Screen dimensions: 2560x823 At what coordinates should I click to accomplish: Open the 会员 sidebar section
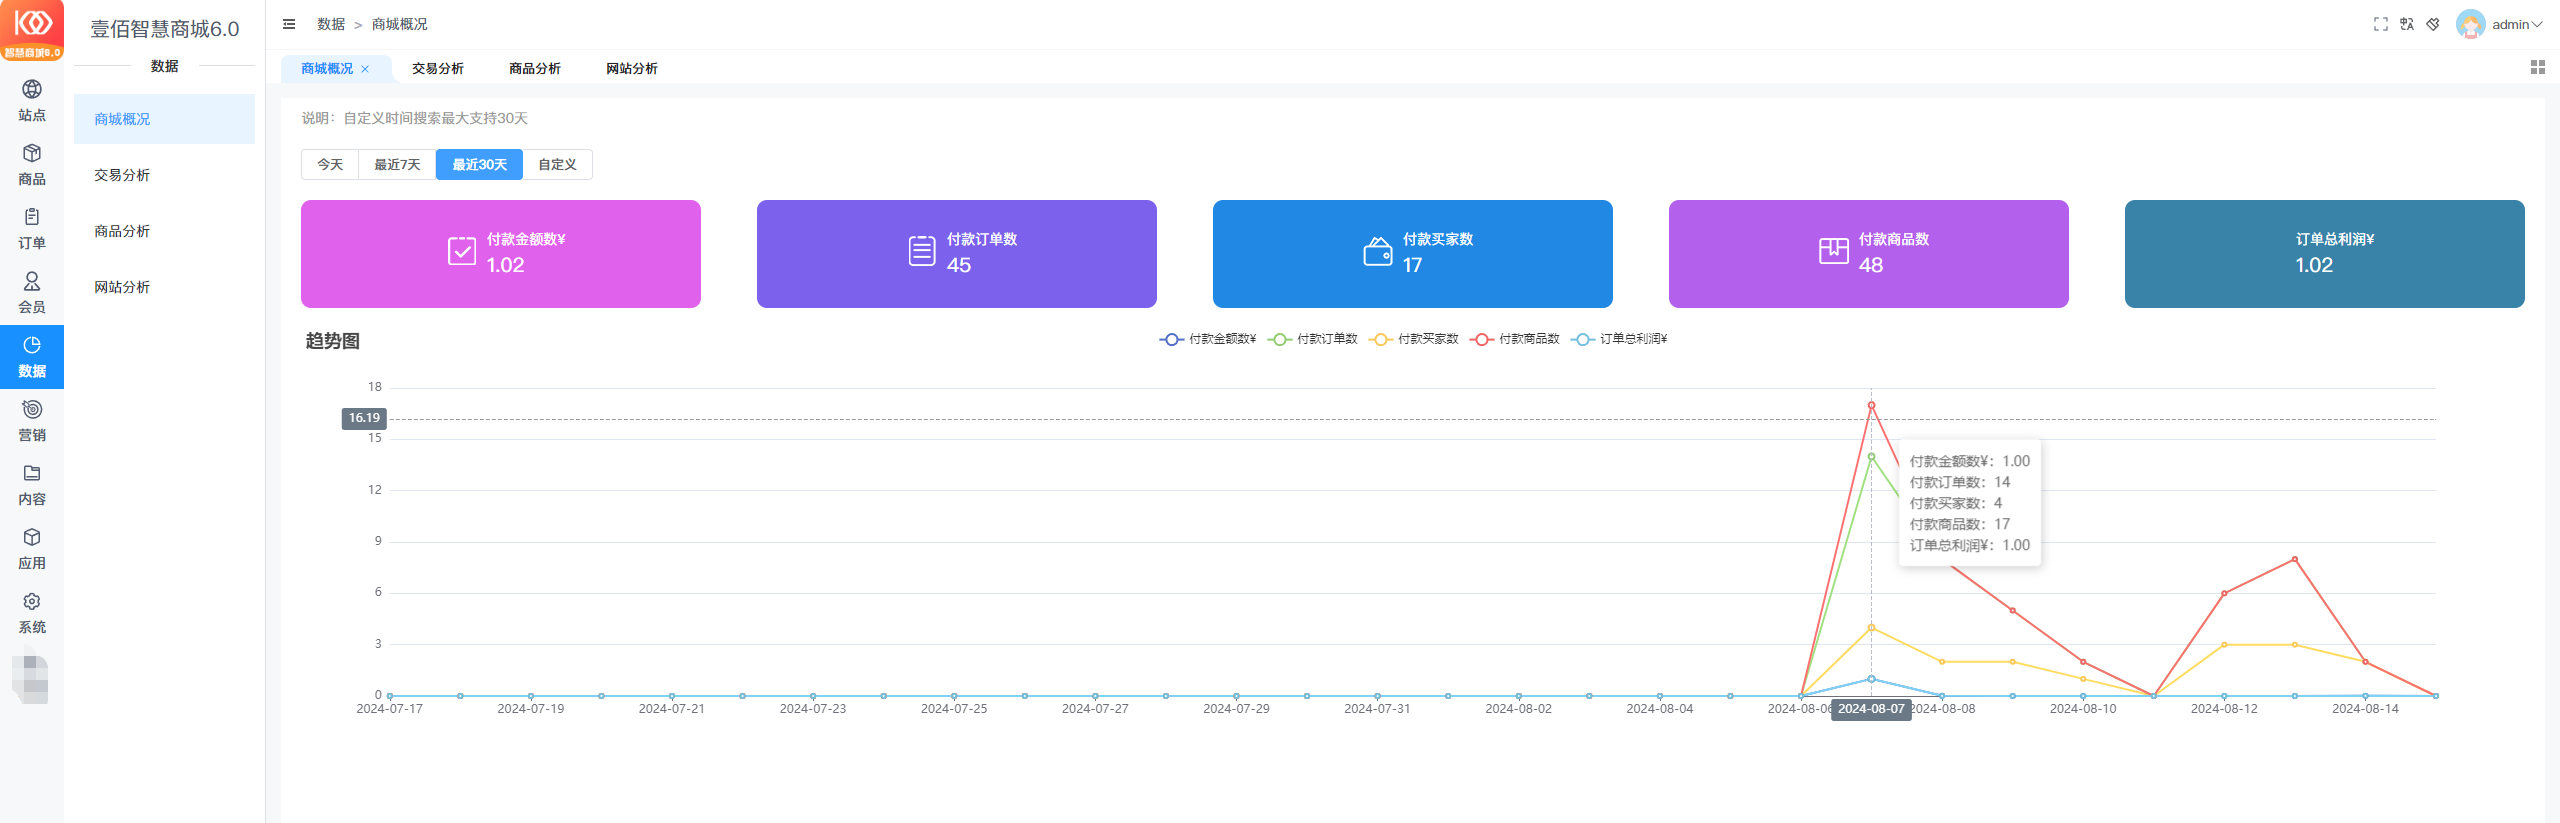coord(32,293)
